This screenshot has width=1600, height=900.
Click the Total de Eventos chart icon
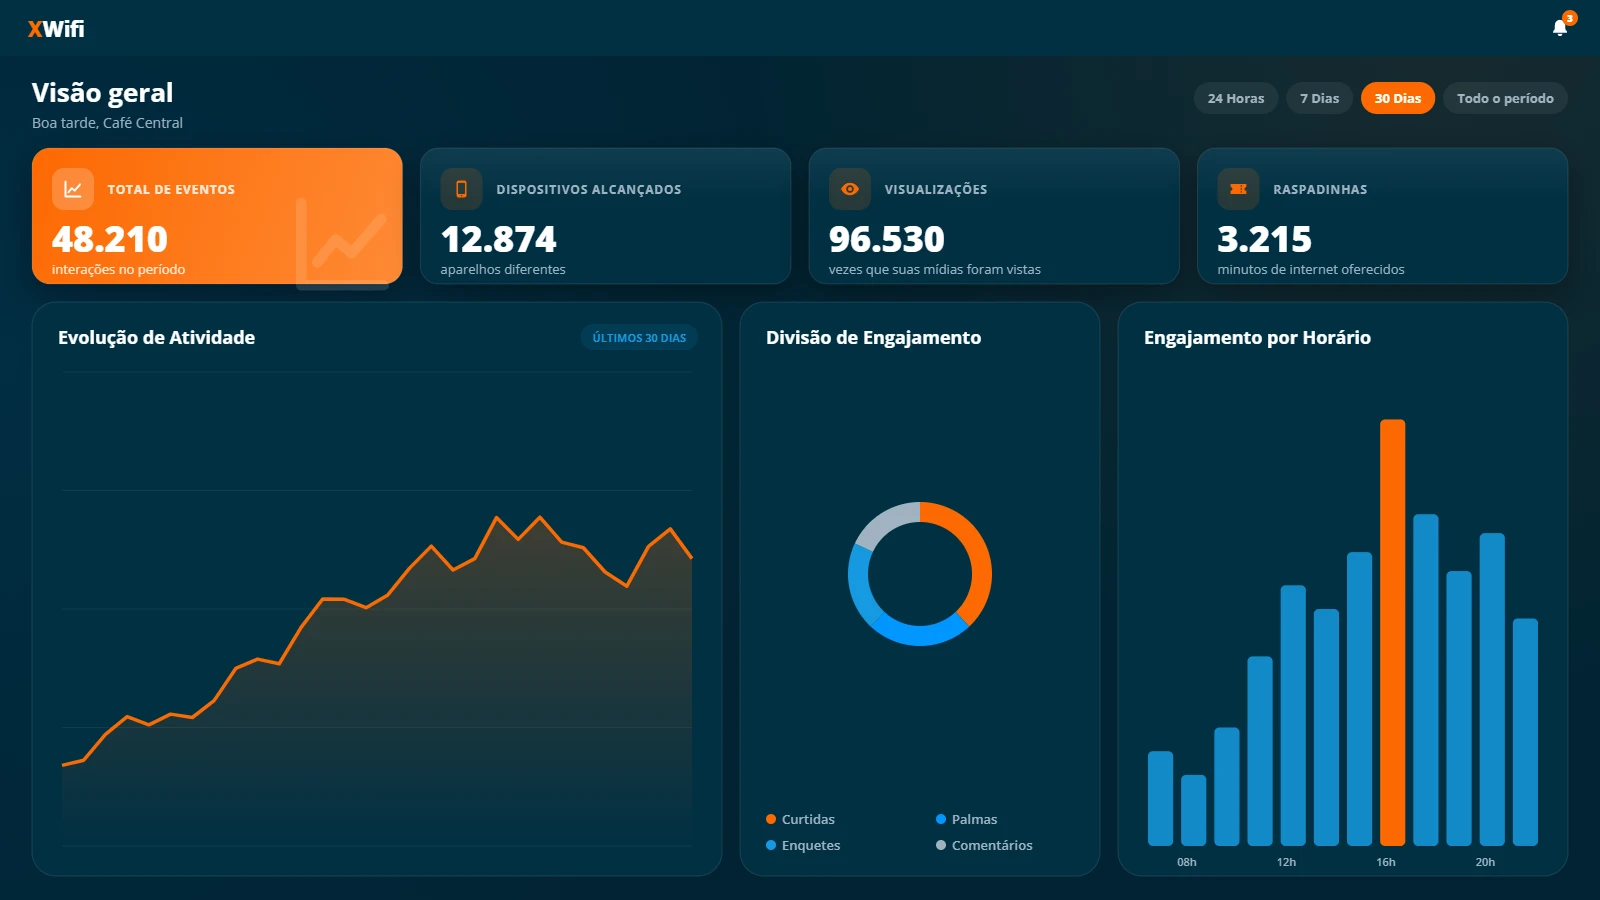click(73, 189)
